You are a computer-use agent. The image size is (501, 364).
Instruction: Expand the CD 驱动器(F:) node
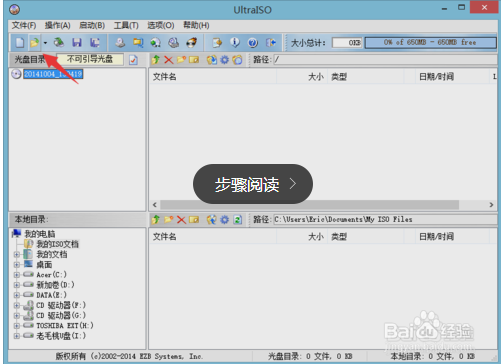tap(16, 305)
